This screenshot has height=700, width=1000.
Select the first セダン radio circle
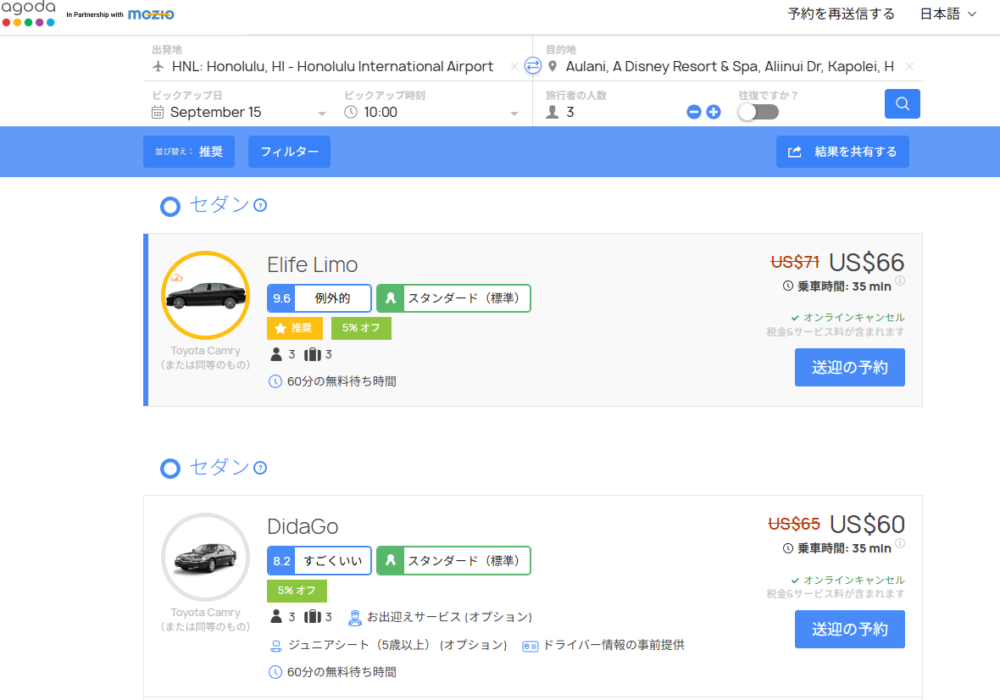click(x=171, y=207)
